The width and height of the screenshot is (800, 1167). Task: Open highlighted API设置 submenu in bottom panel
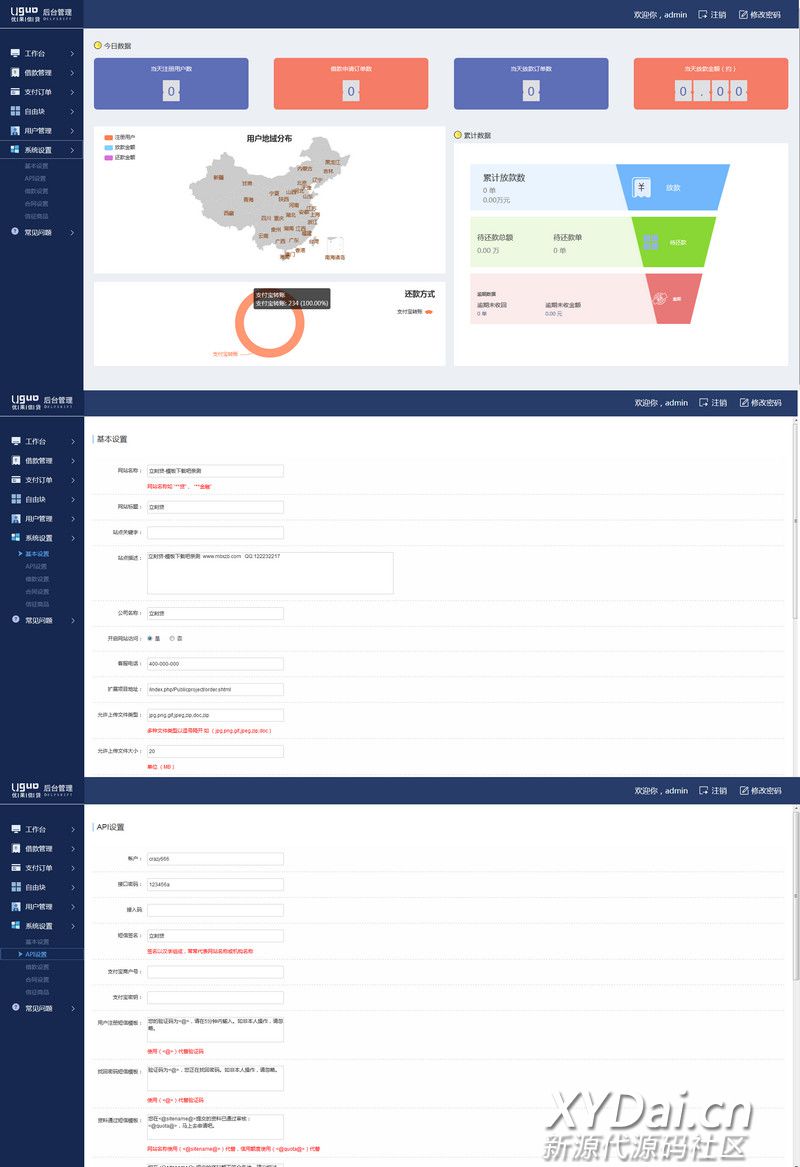coord(35,954)
